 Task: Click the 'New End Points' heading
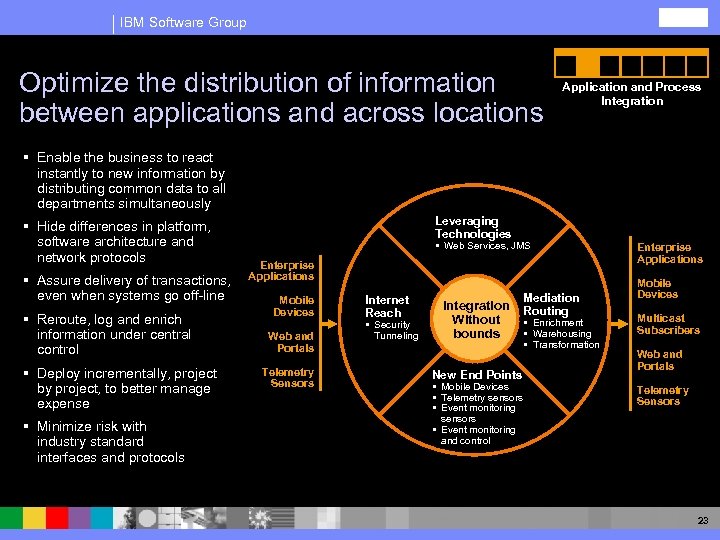(x=477, y=375)
